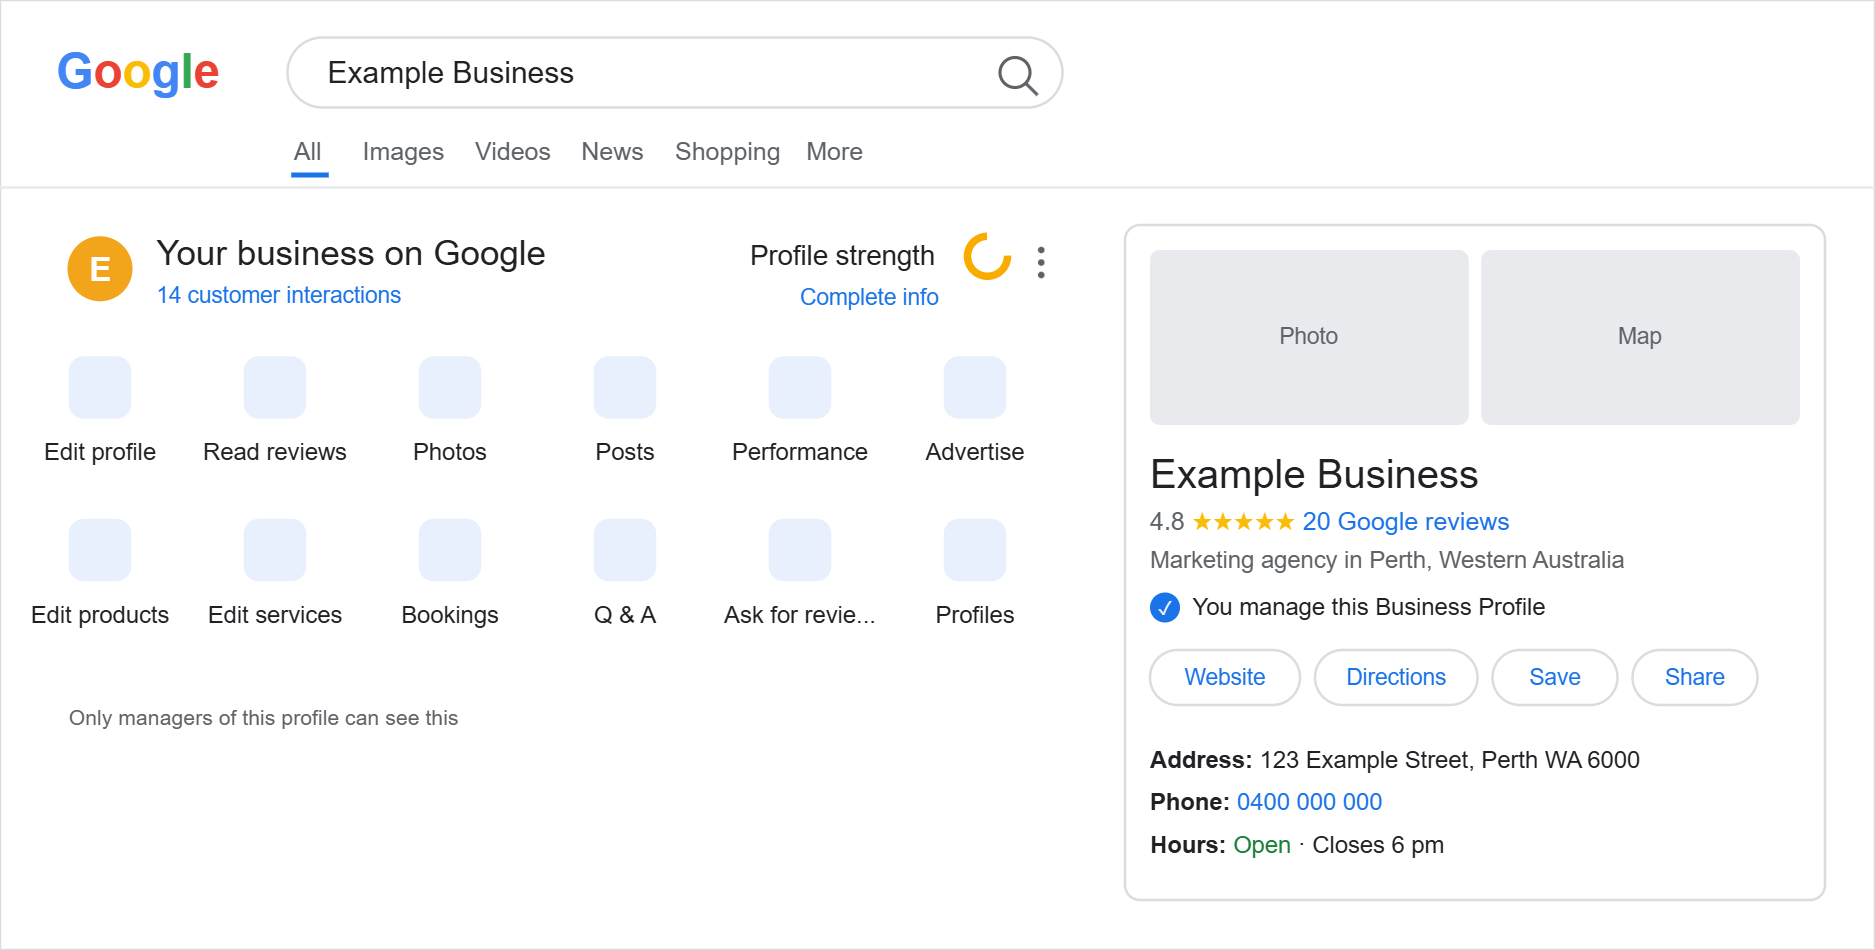The height and width of the screenshot is (950, 1875).
Task: Click the 123 Example Street address text
Action: (1450, 760)
